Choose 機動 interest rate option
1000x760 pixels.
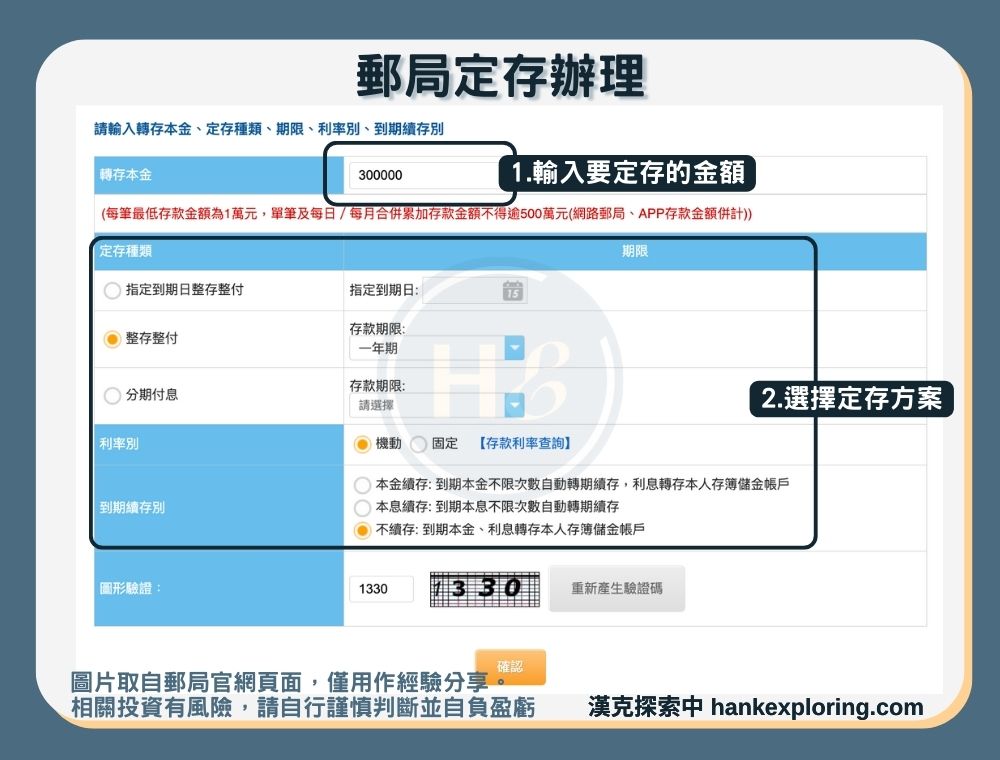click(362, 444)
